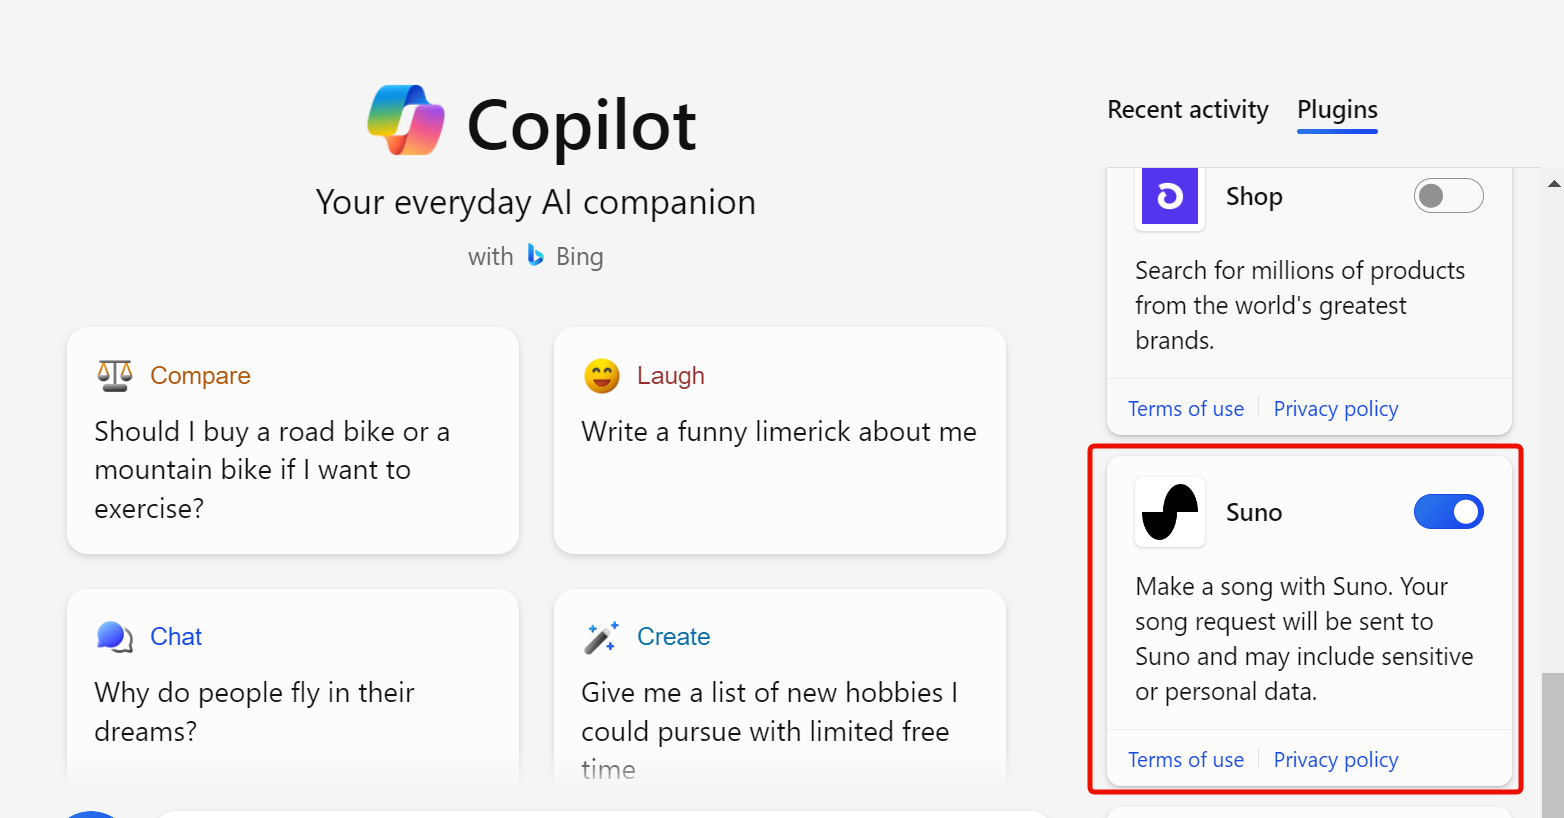1564x818 pixels.
Task: Switch to the Plugins tab
Action: (1337, 110)
